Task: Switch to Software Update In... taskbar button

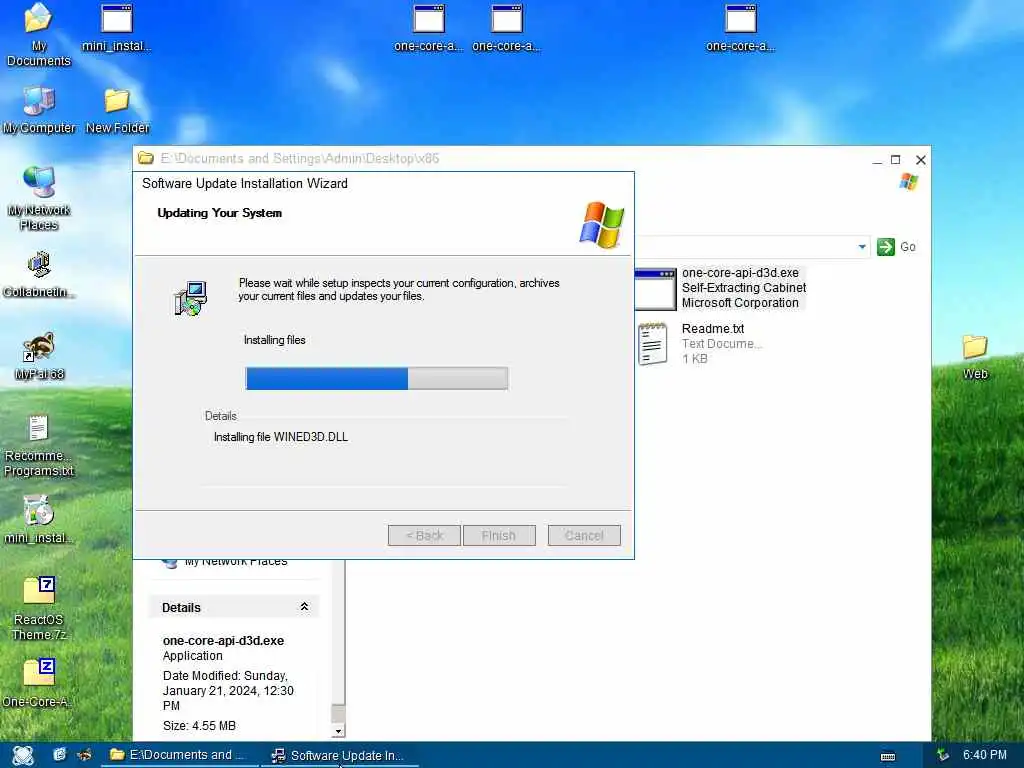Action: pyautogui.click(x=338, y=755)
